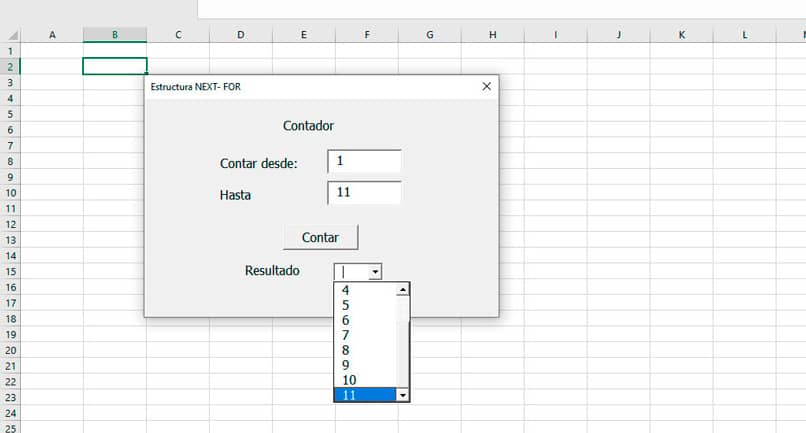Open the Resultado combo box arrow

375,271
